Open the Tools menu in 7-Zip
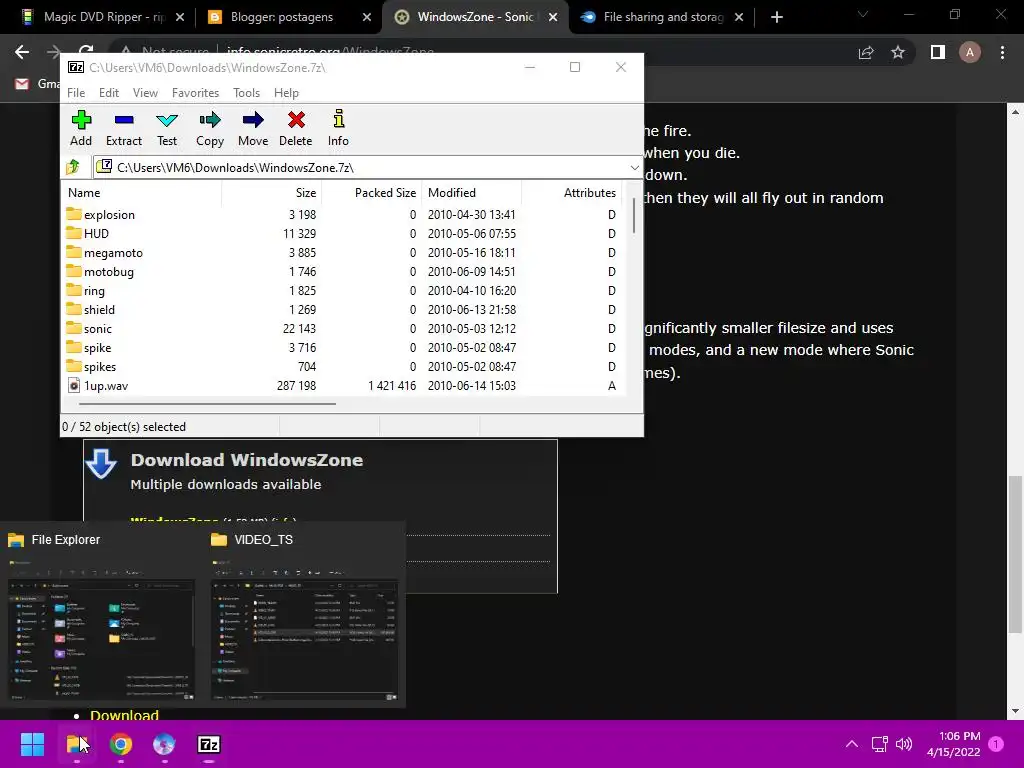This screenshot has height=768, width=1024. (246, 93)
